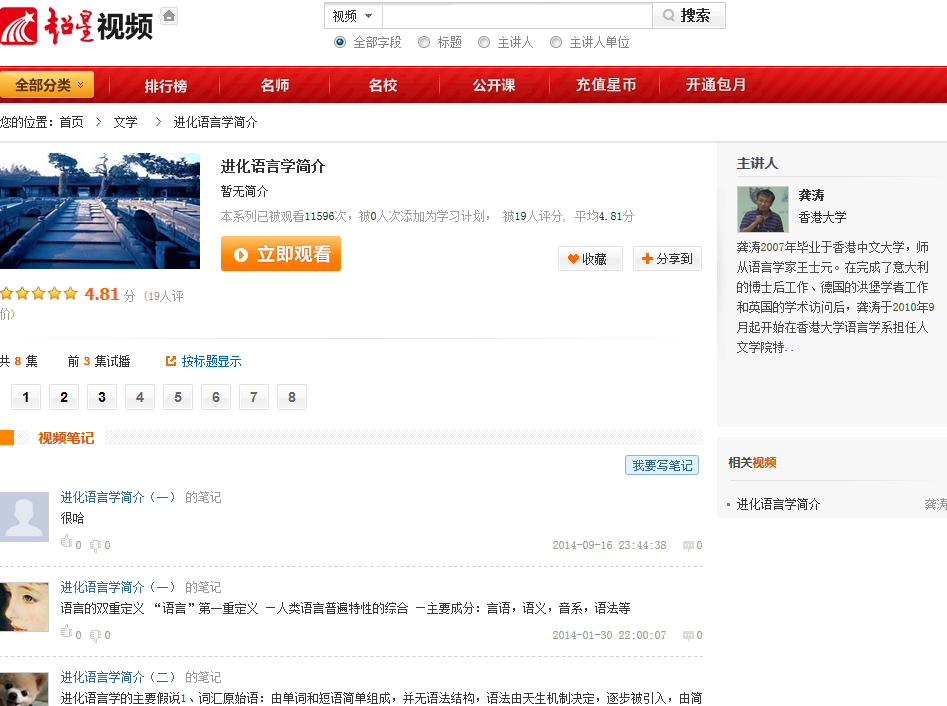Click the 我要写笔记 button
This screenshot has height=706, width=947.
click(x=662, y=465)
